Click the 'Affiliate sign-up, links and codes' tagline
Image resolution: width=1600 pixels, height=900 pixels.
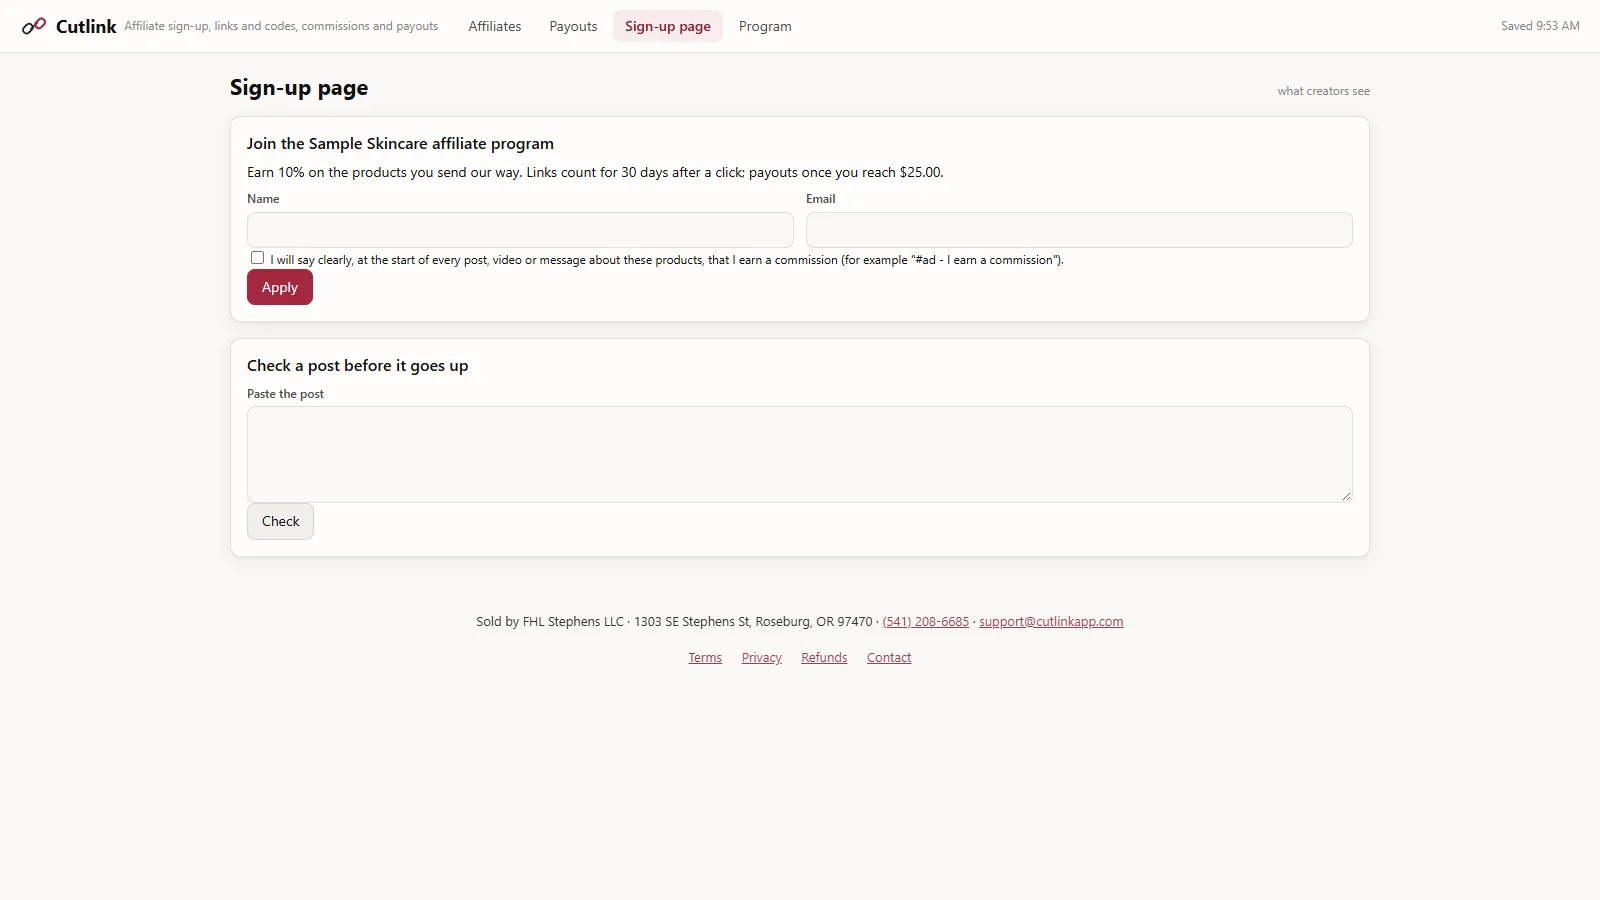tap(281, 26)
